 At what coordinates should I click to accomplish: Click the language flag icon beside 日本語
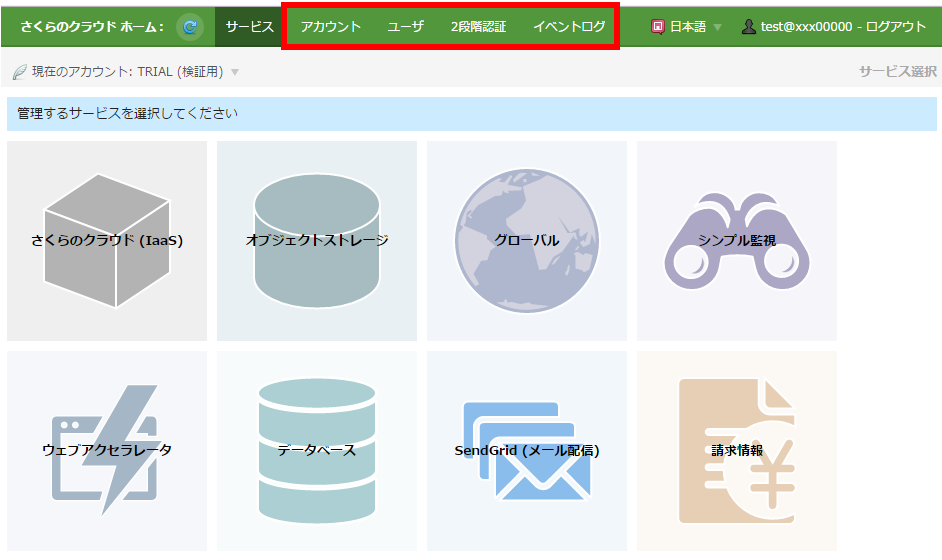tap(658, 27)
